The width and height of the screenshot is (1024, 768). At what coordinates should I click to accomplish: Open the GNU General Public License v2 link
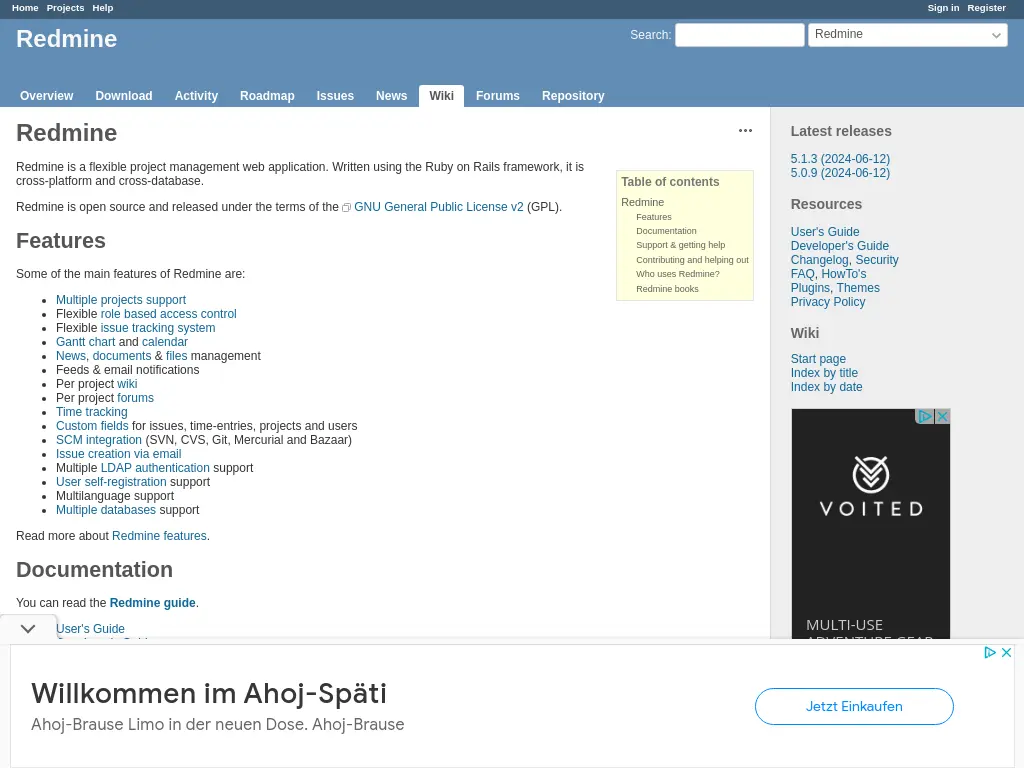coord(438,207)
